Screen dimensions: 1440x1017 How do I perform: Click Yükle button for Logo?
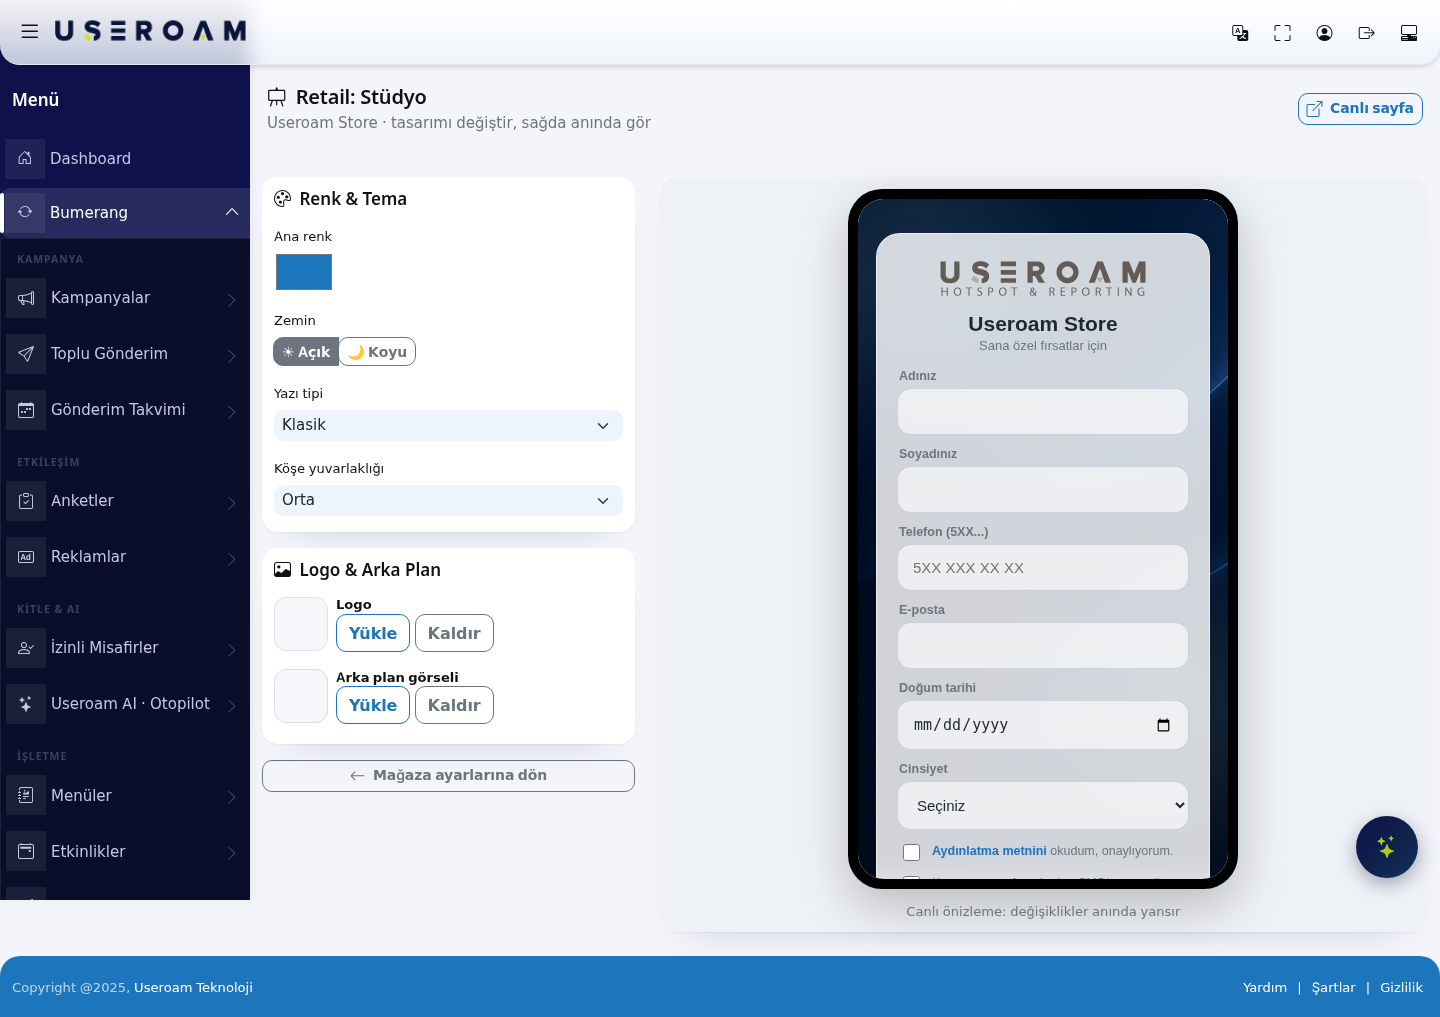[x=373, y=633]
